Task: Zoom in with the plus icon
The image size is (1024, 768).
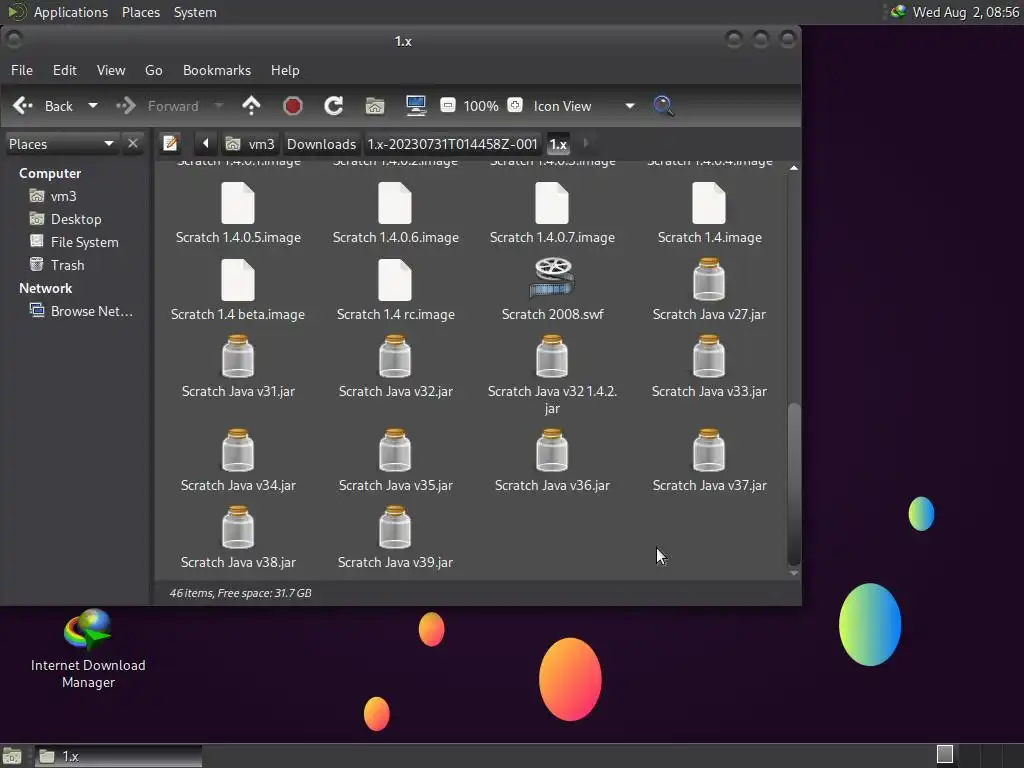Action: pyautogui.click(x=515, y=105)
